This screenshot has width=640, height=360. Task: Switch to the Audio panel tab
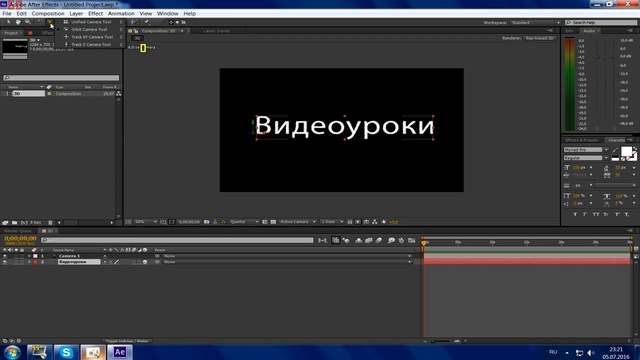point(589,31)
